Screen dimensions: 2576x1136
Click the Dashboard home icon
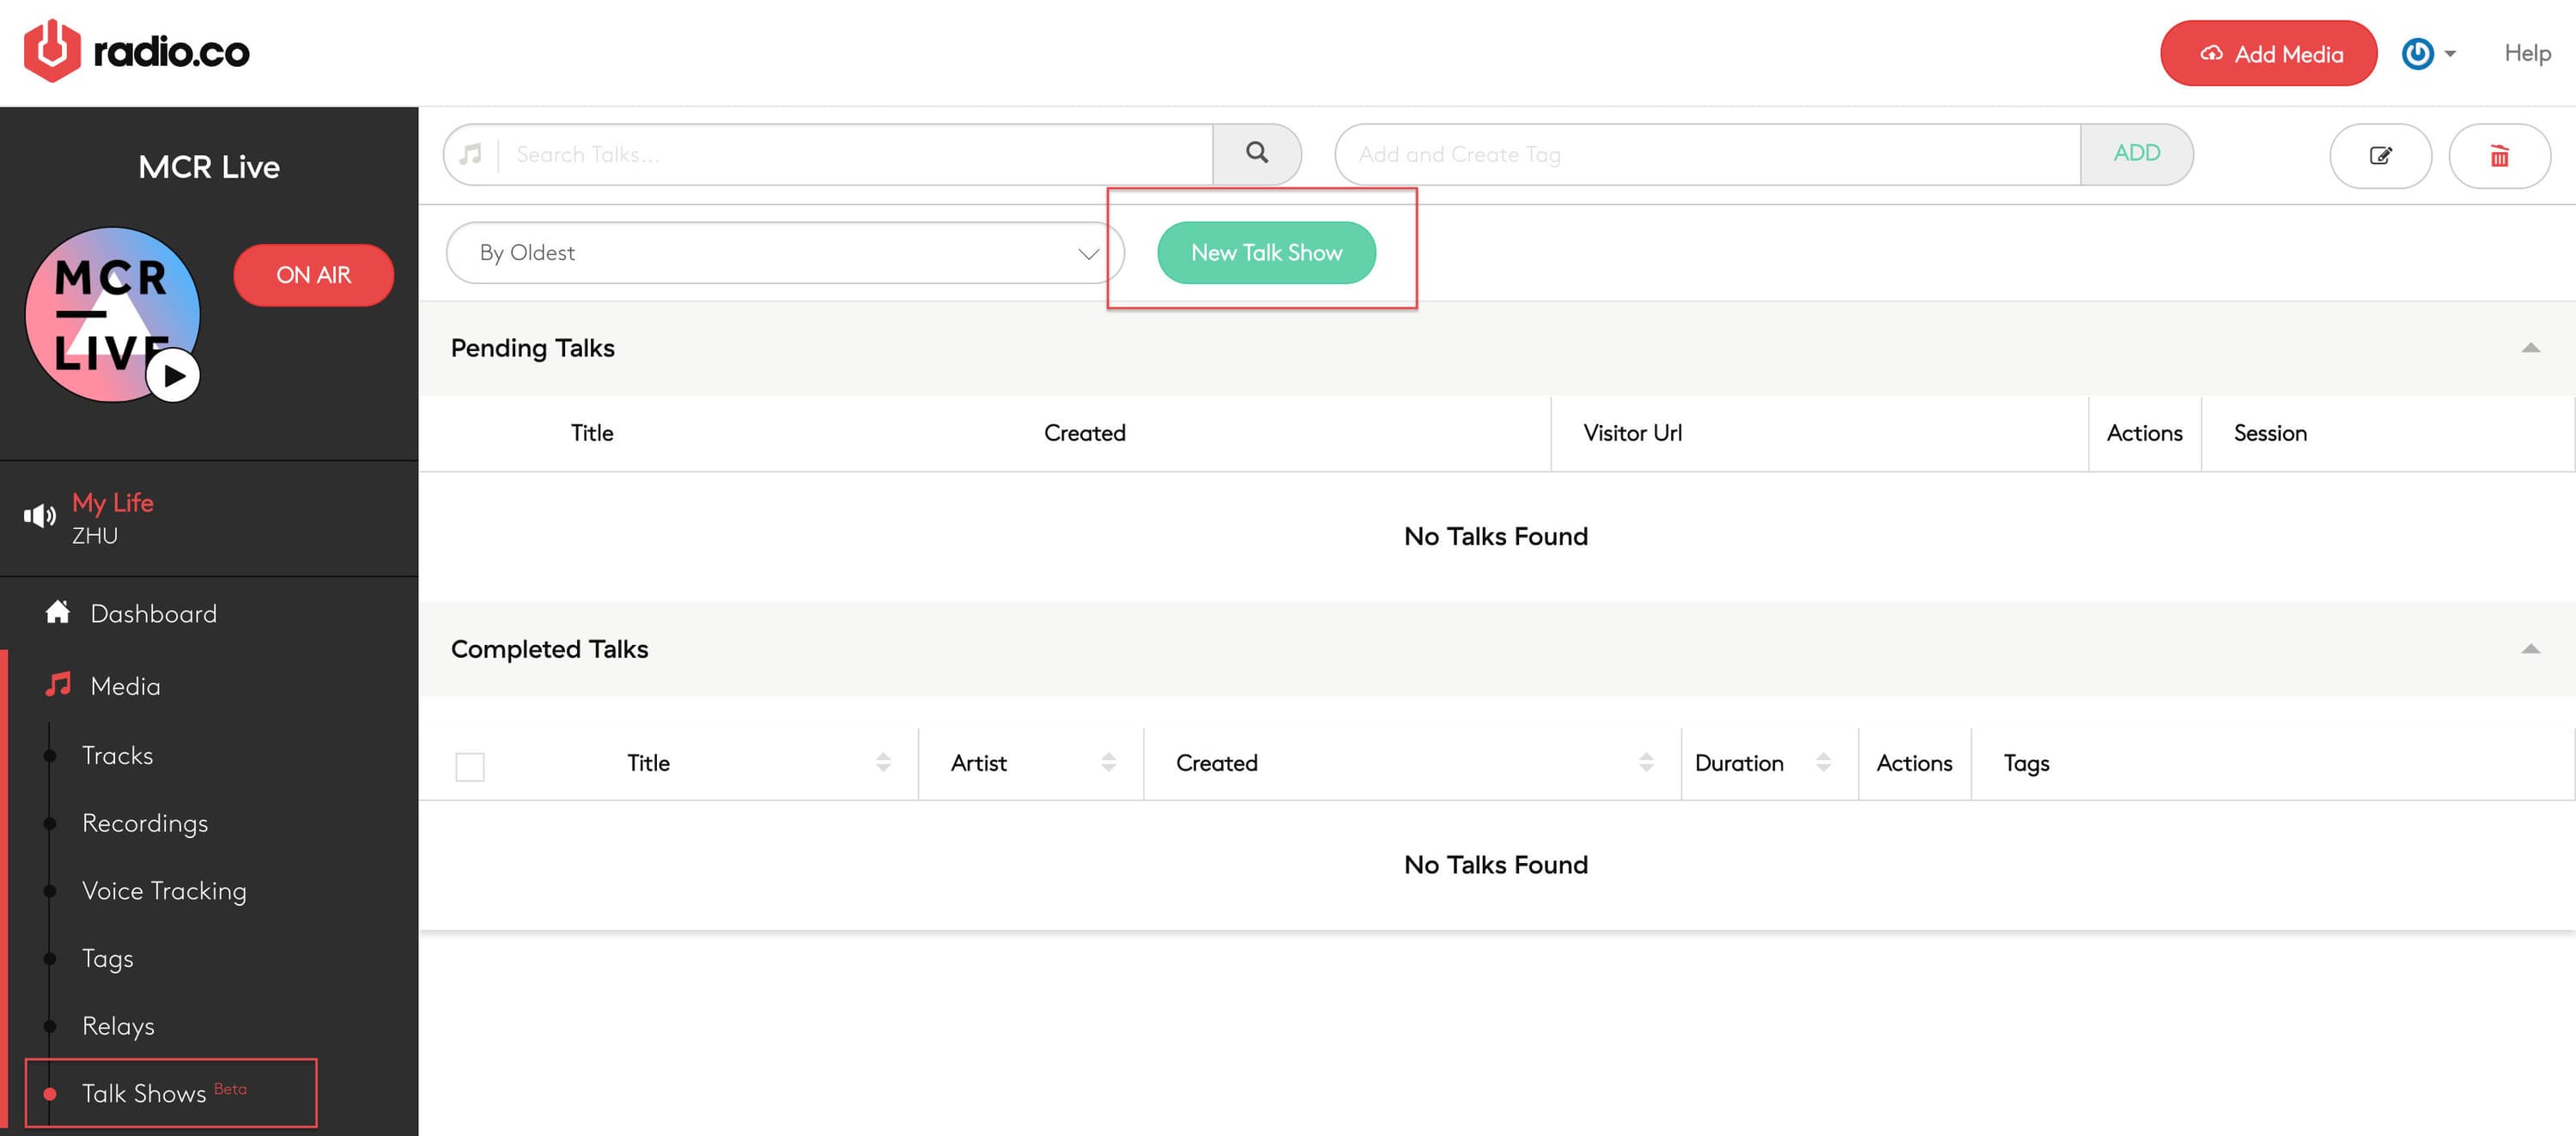pos(58,612)
